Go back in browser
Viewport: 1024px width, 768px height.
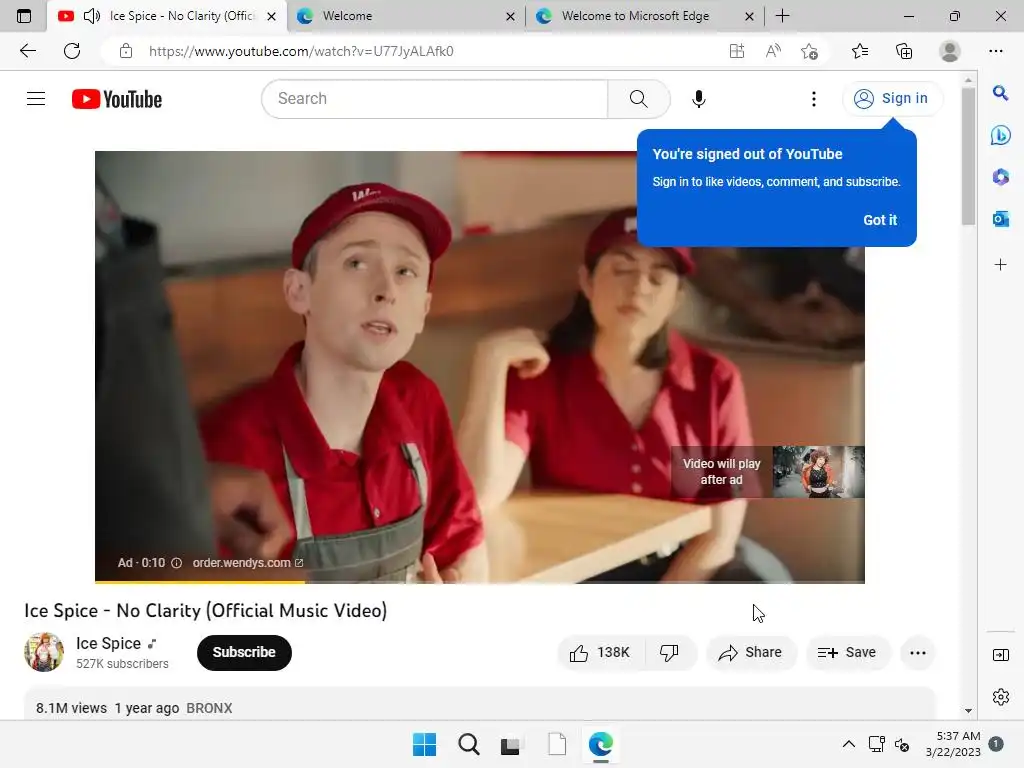tap(27, 51)
